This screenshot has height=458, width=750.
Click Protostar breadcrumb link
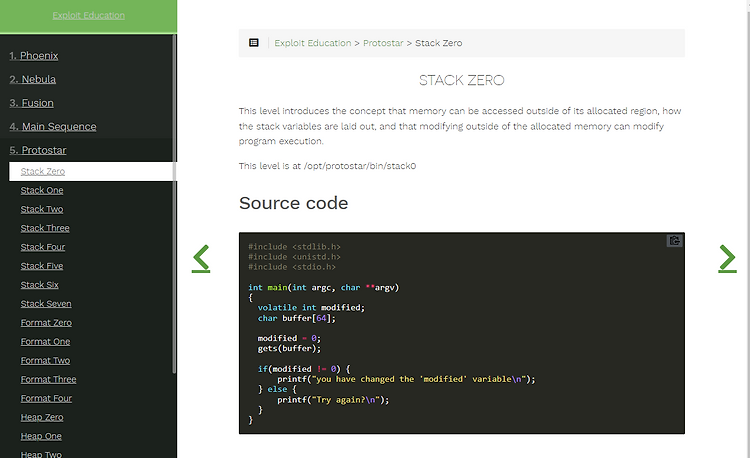click(383, 43)
